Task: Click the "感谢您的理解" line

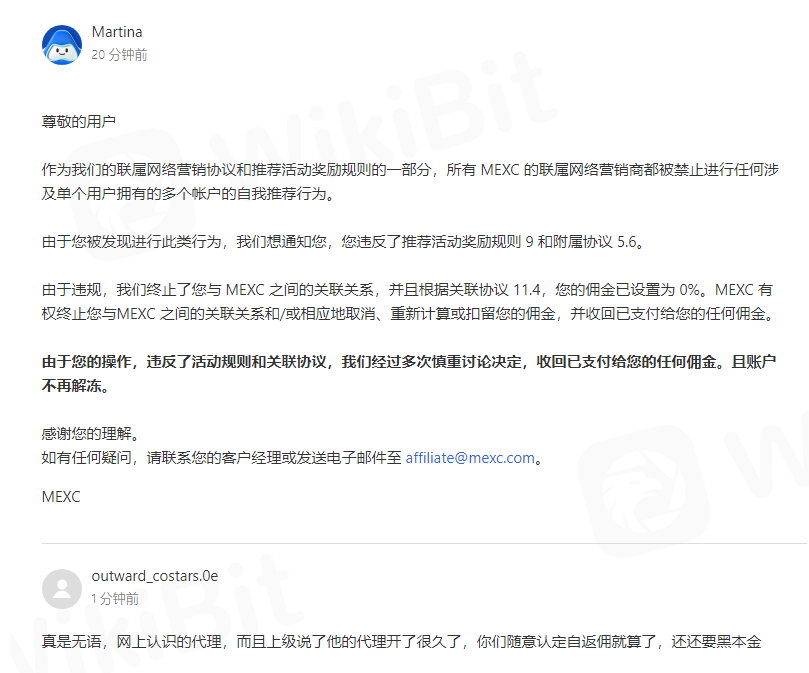Action: pos(91,434)
